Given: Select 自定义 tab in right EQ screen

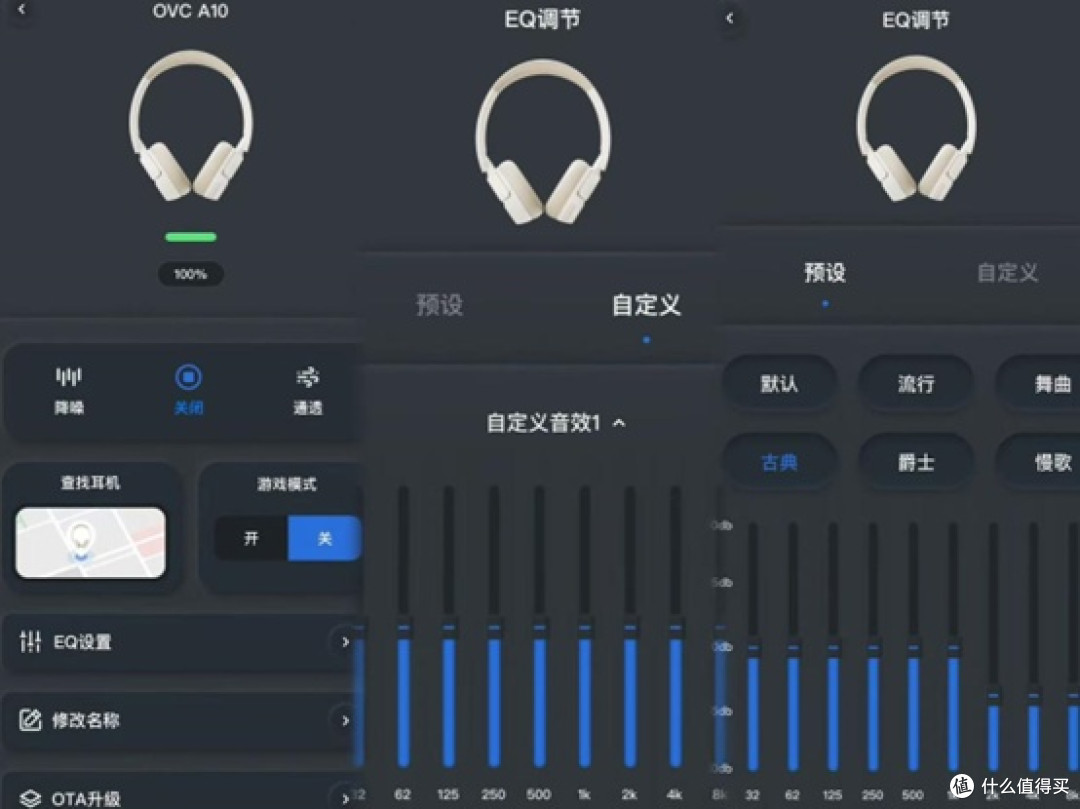Looking at the screenshot, I should click(x=1007, y=273).
